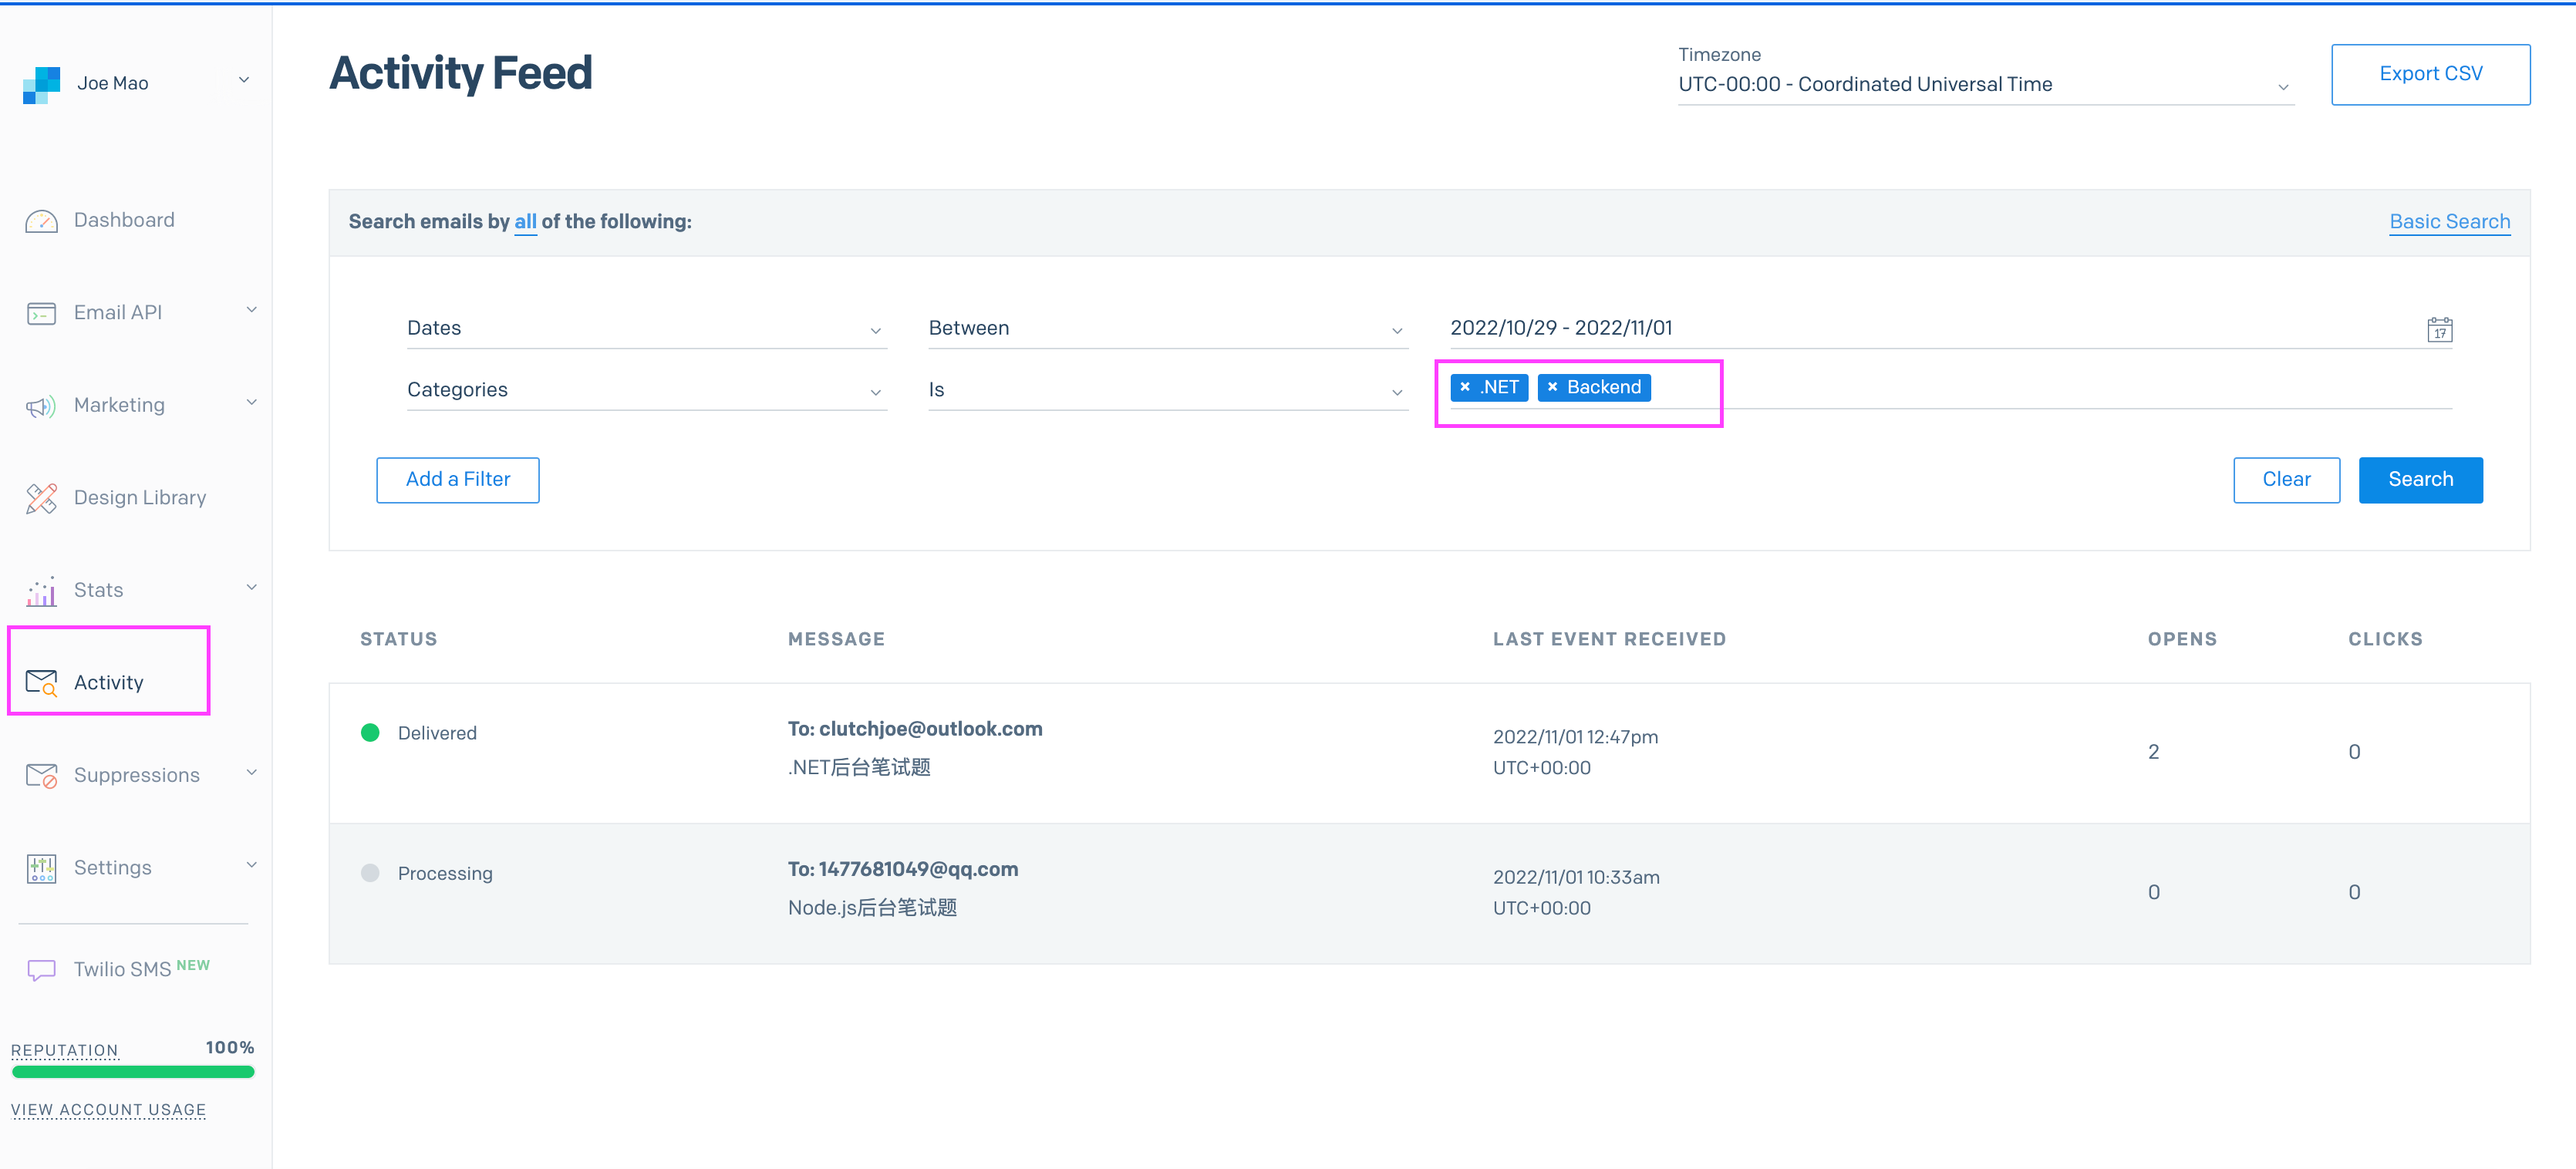Click the Design Library icon

(41, 498)
